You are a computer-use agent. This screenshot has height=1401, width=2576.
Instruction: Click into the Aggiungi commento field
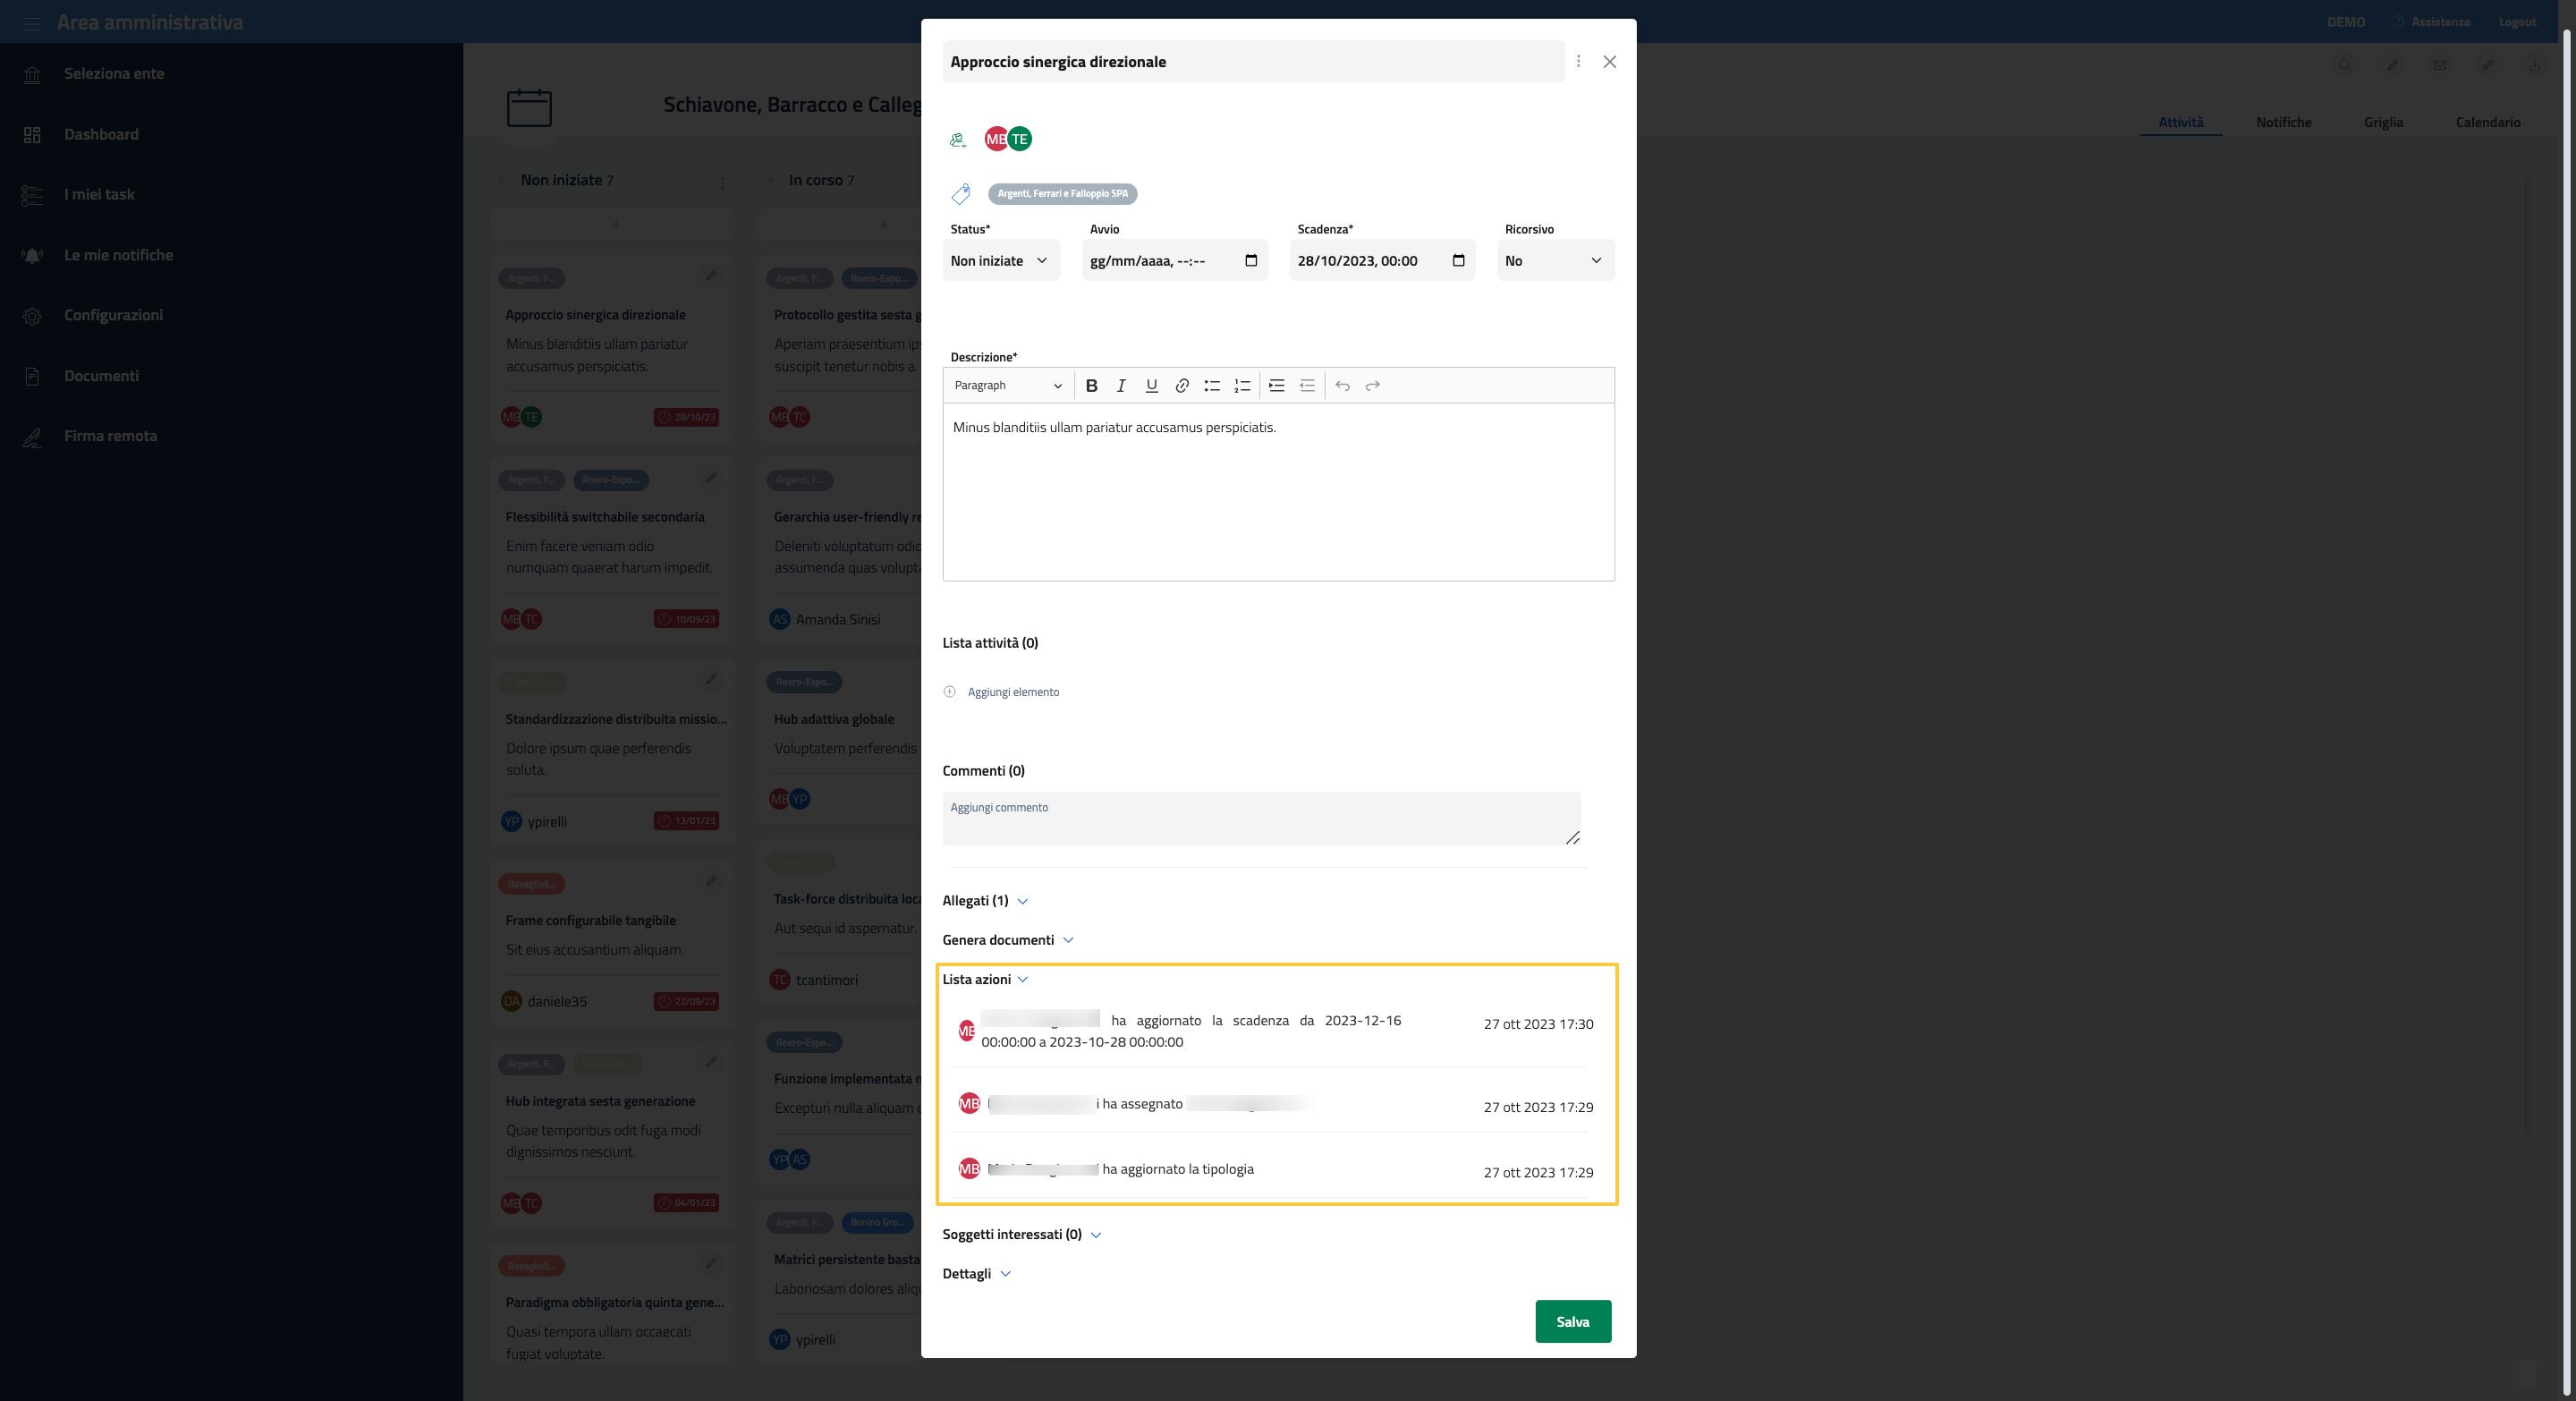point(1260,818)
